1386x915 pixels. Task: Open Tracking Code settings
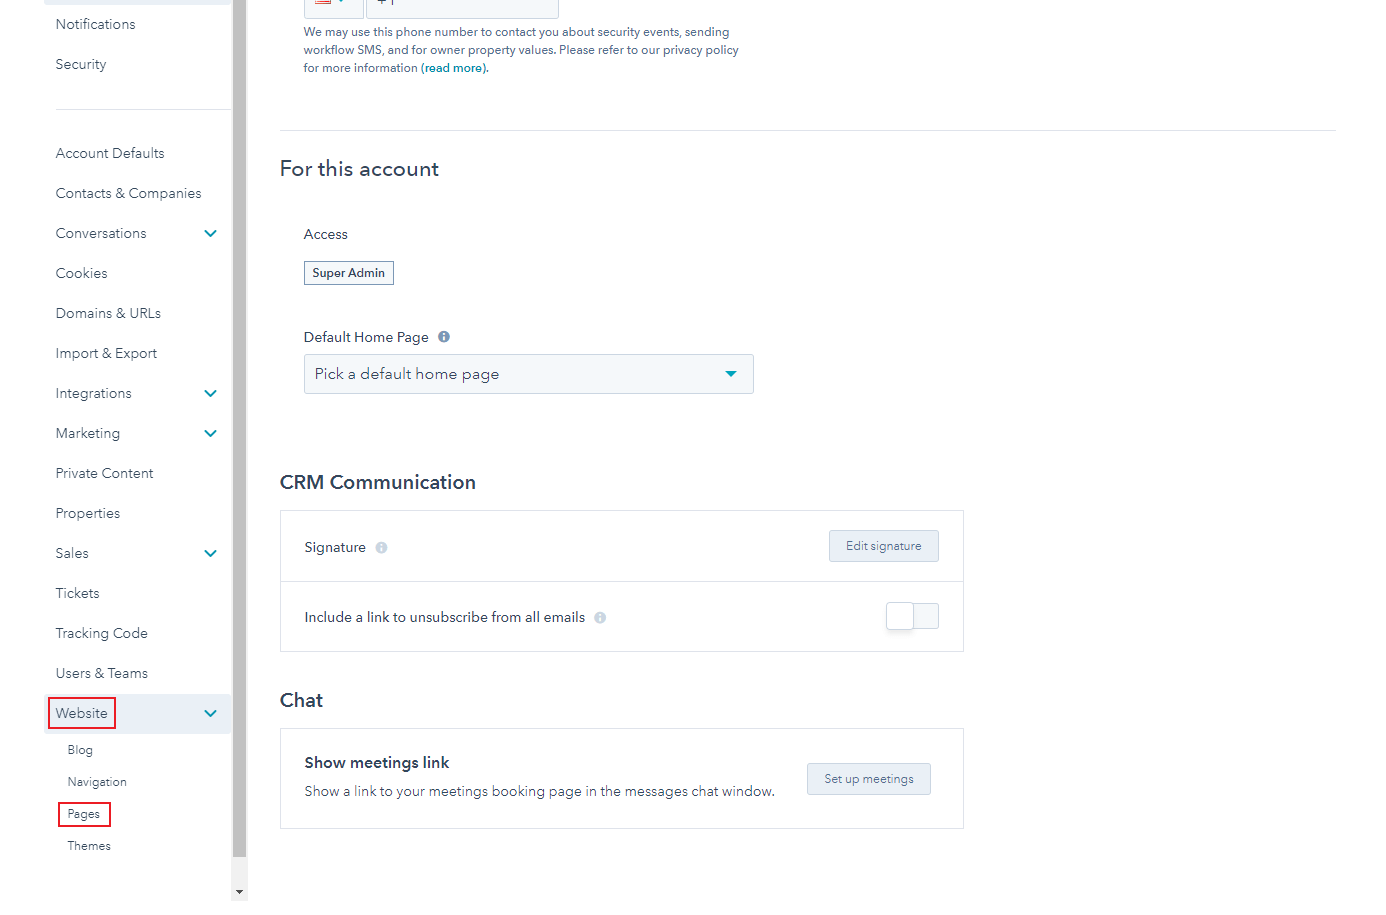coord(101,632)
